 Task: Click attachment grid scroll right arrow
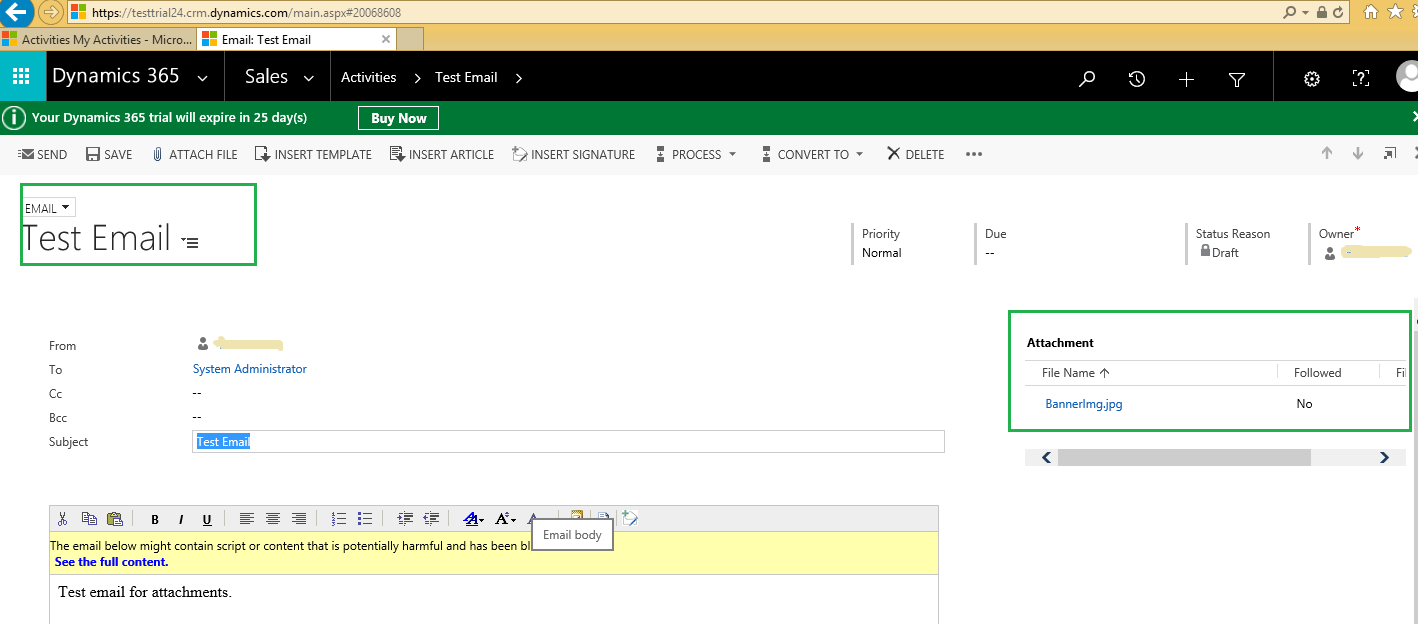click(1385, 457)
